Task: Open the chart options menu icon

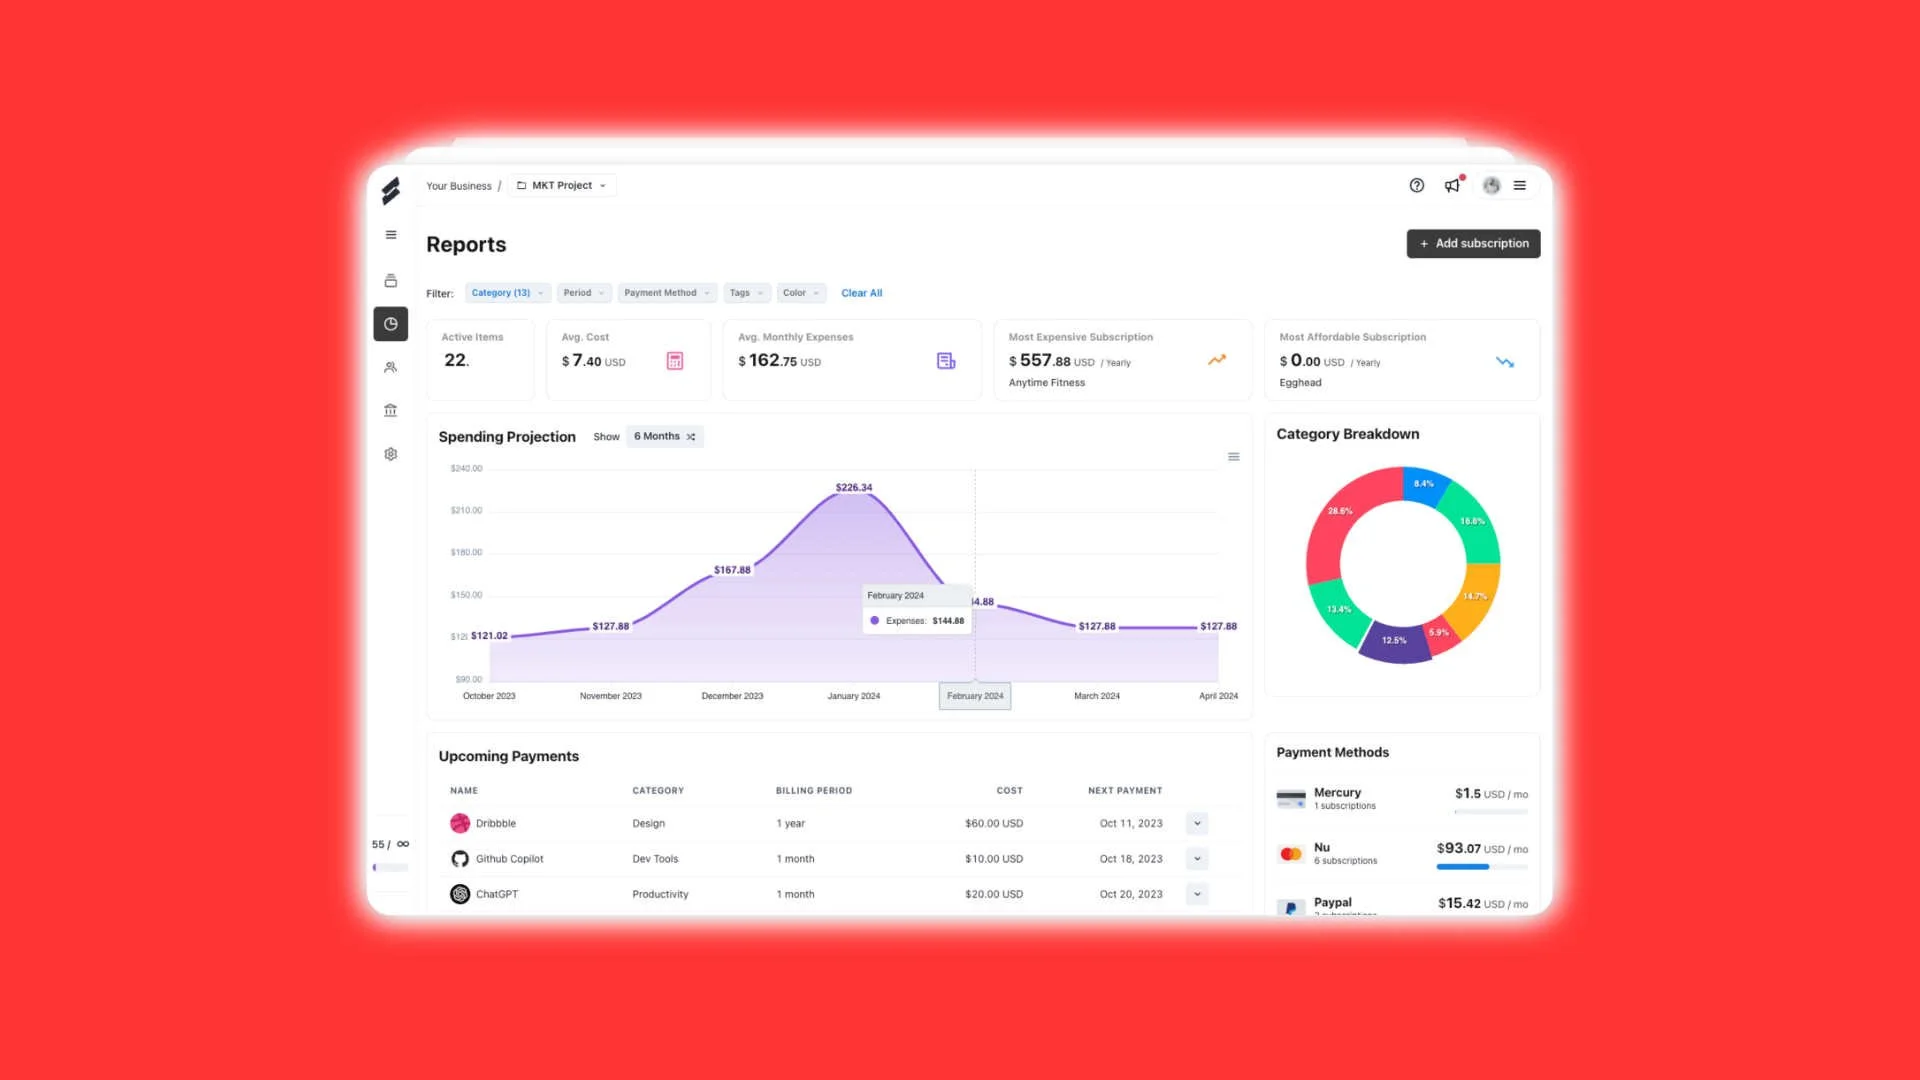Action: click(1234, 457)
